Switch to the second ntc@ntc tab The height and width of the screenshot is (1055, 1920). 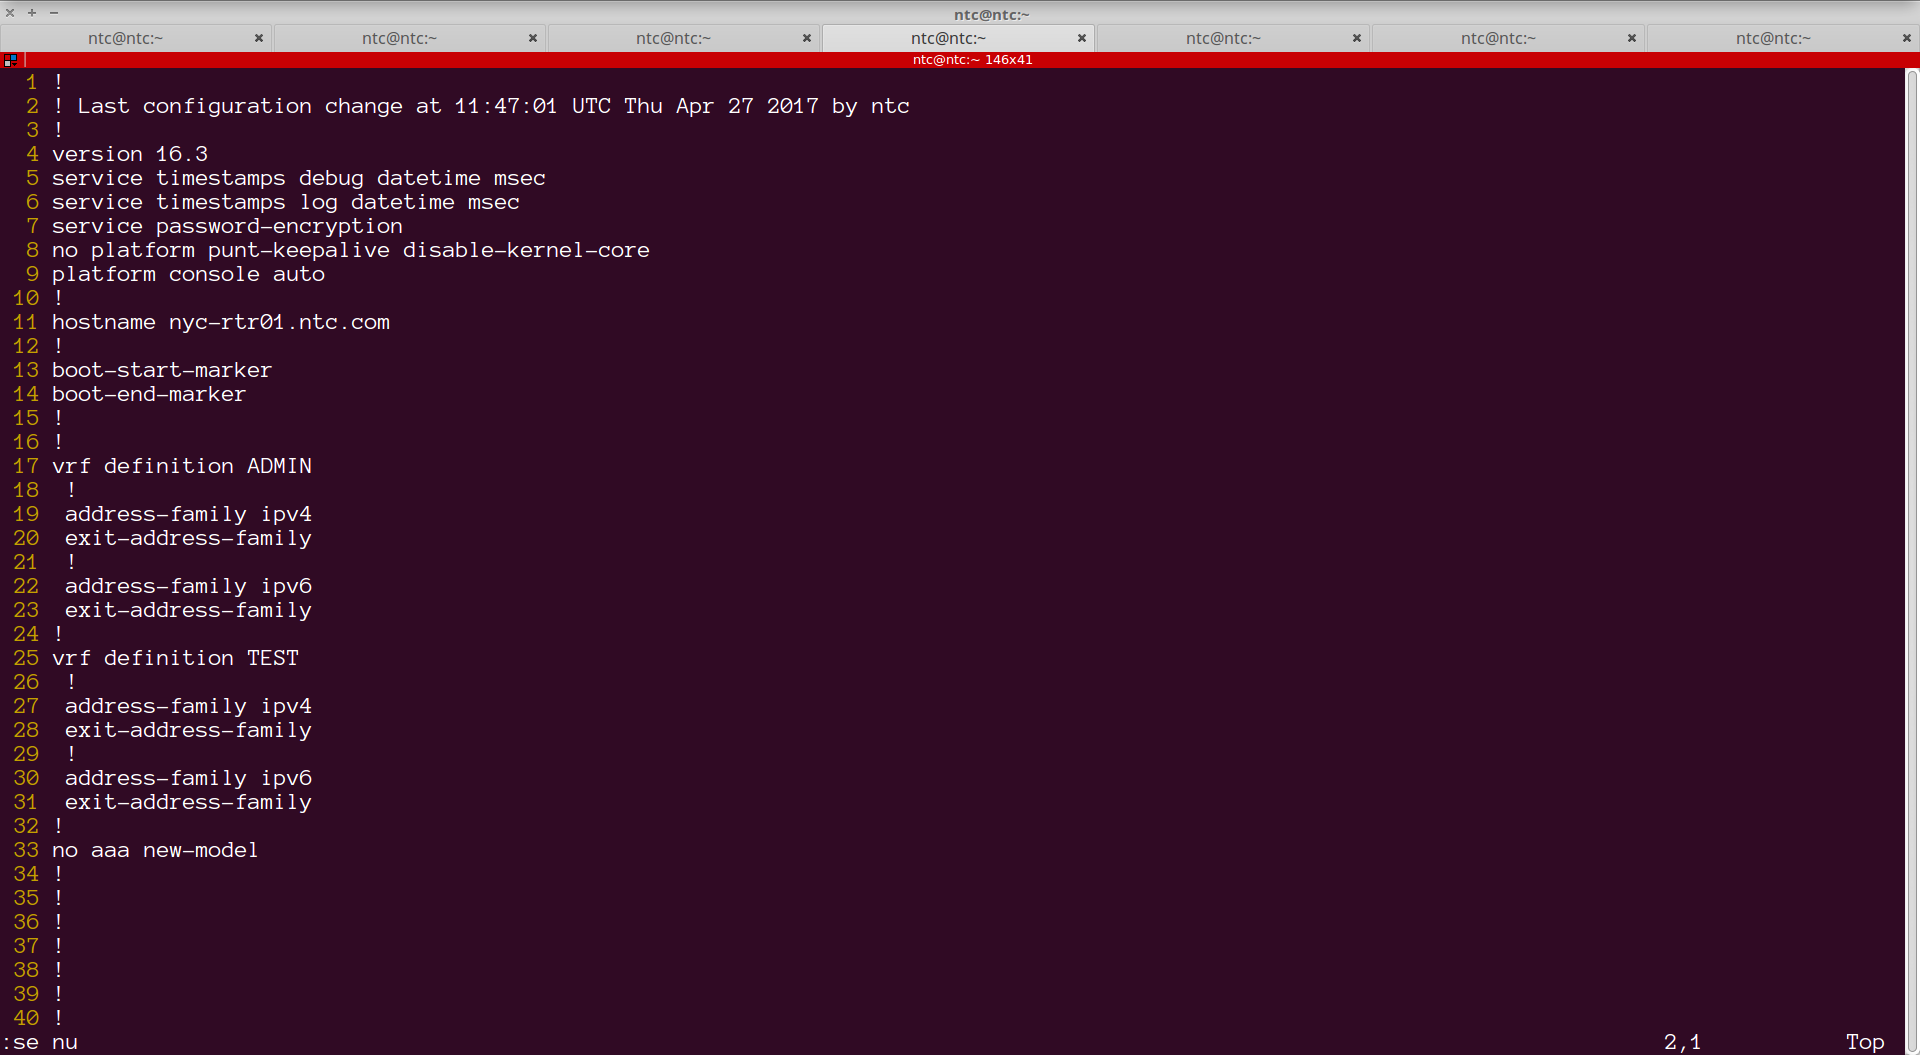click(400, 38)
